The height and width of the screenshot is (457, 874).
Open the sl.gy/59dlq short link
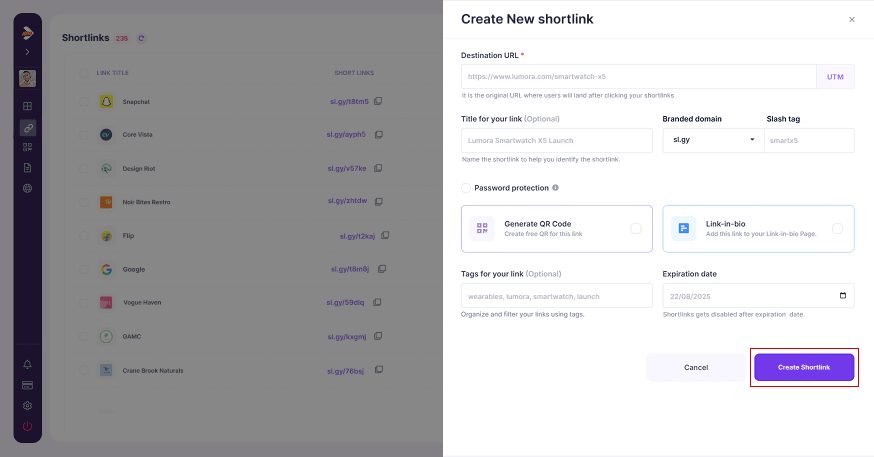click(345, 302)
